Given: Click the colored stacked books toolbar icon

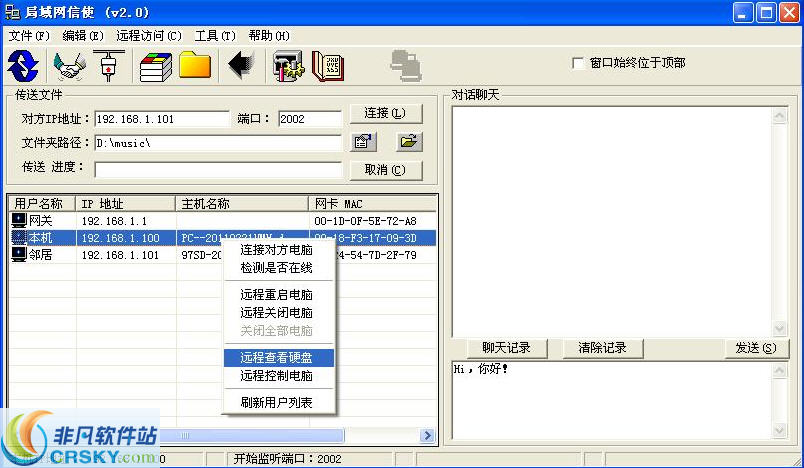Looking at the screenshot, I should pos(156,67).
